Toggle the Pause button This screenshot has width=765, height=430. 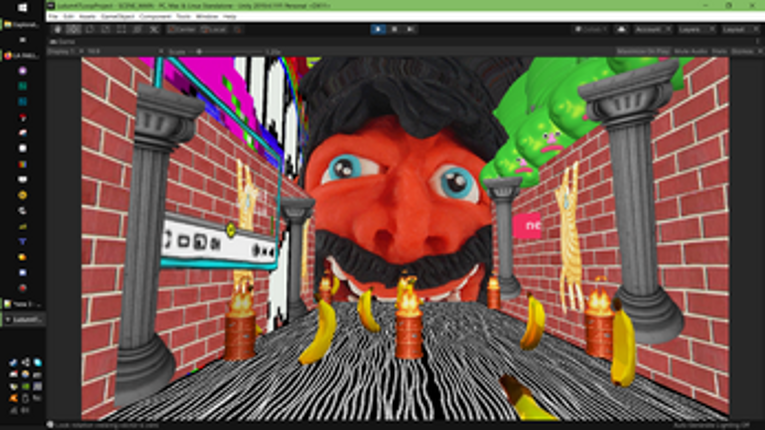coord(394,29)
